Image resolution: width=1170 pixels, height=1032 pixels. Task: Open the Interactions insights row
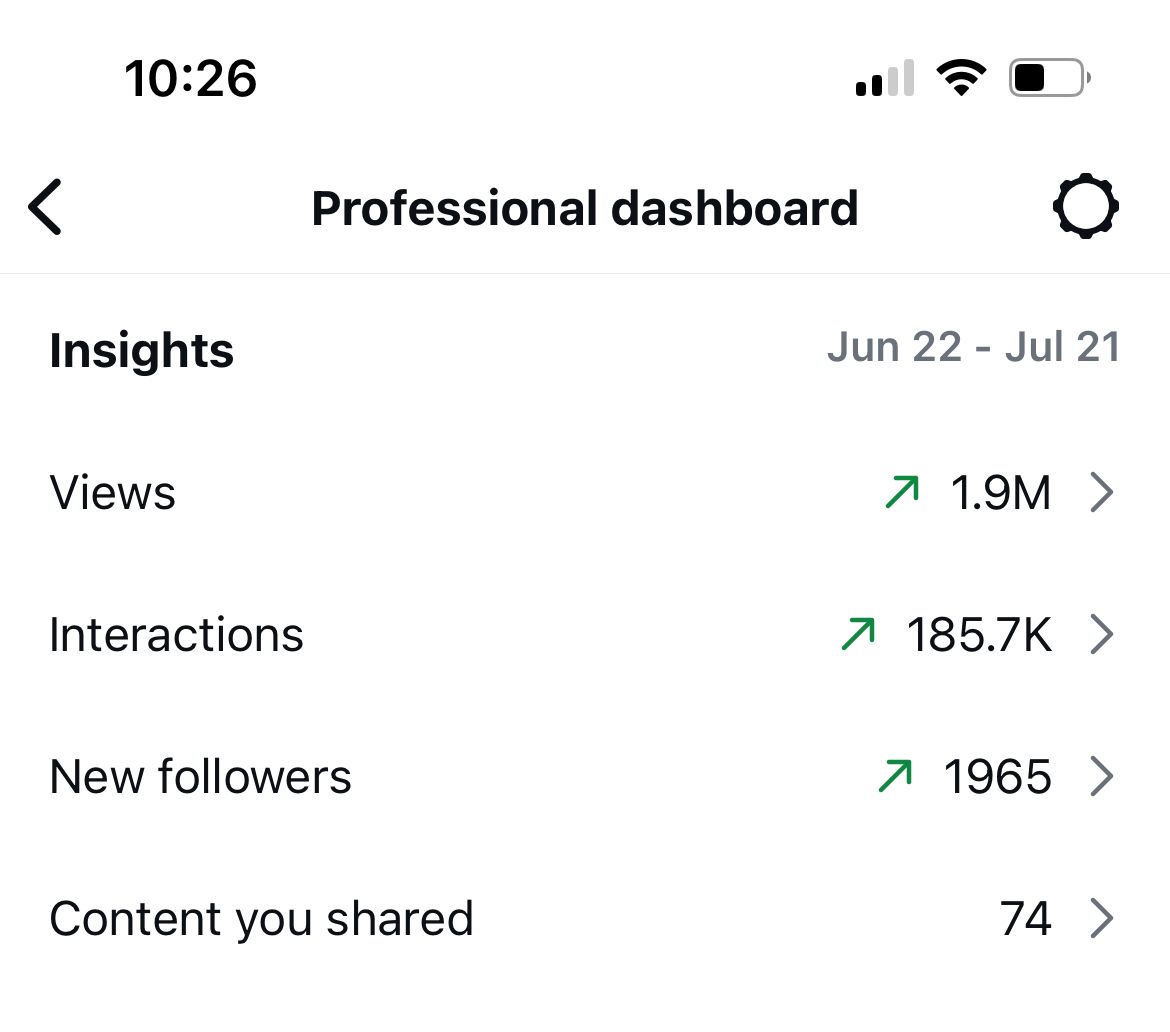point(176,635)
